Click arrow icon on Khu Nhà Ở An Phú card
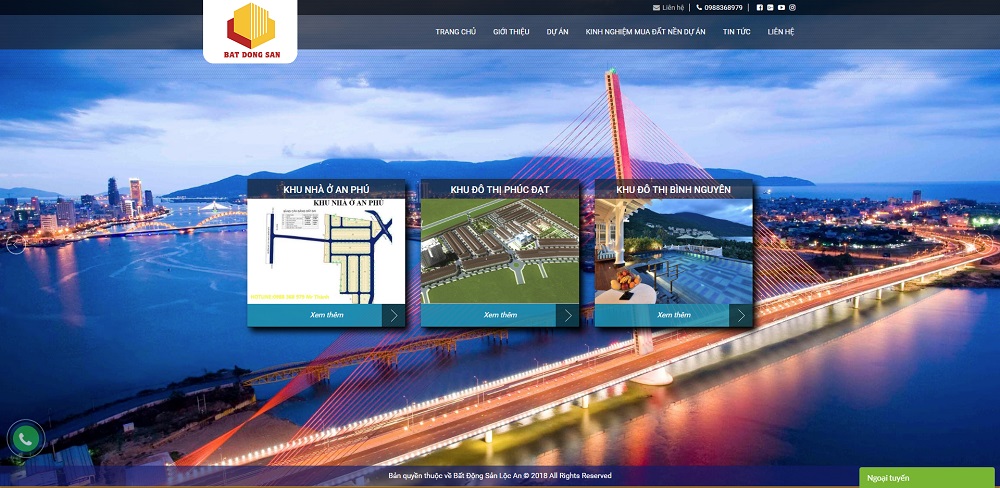 pos(393,315)
